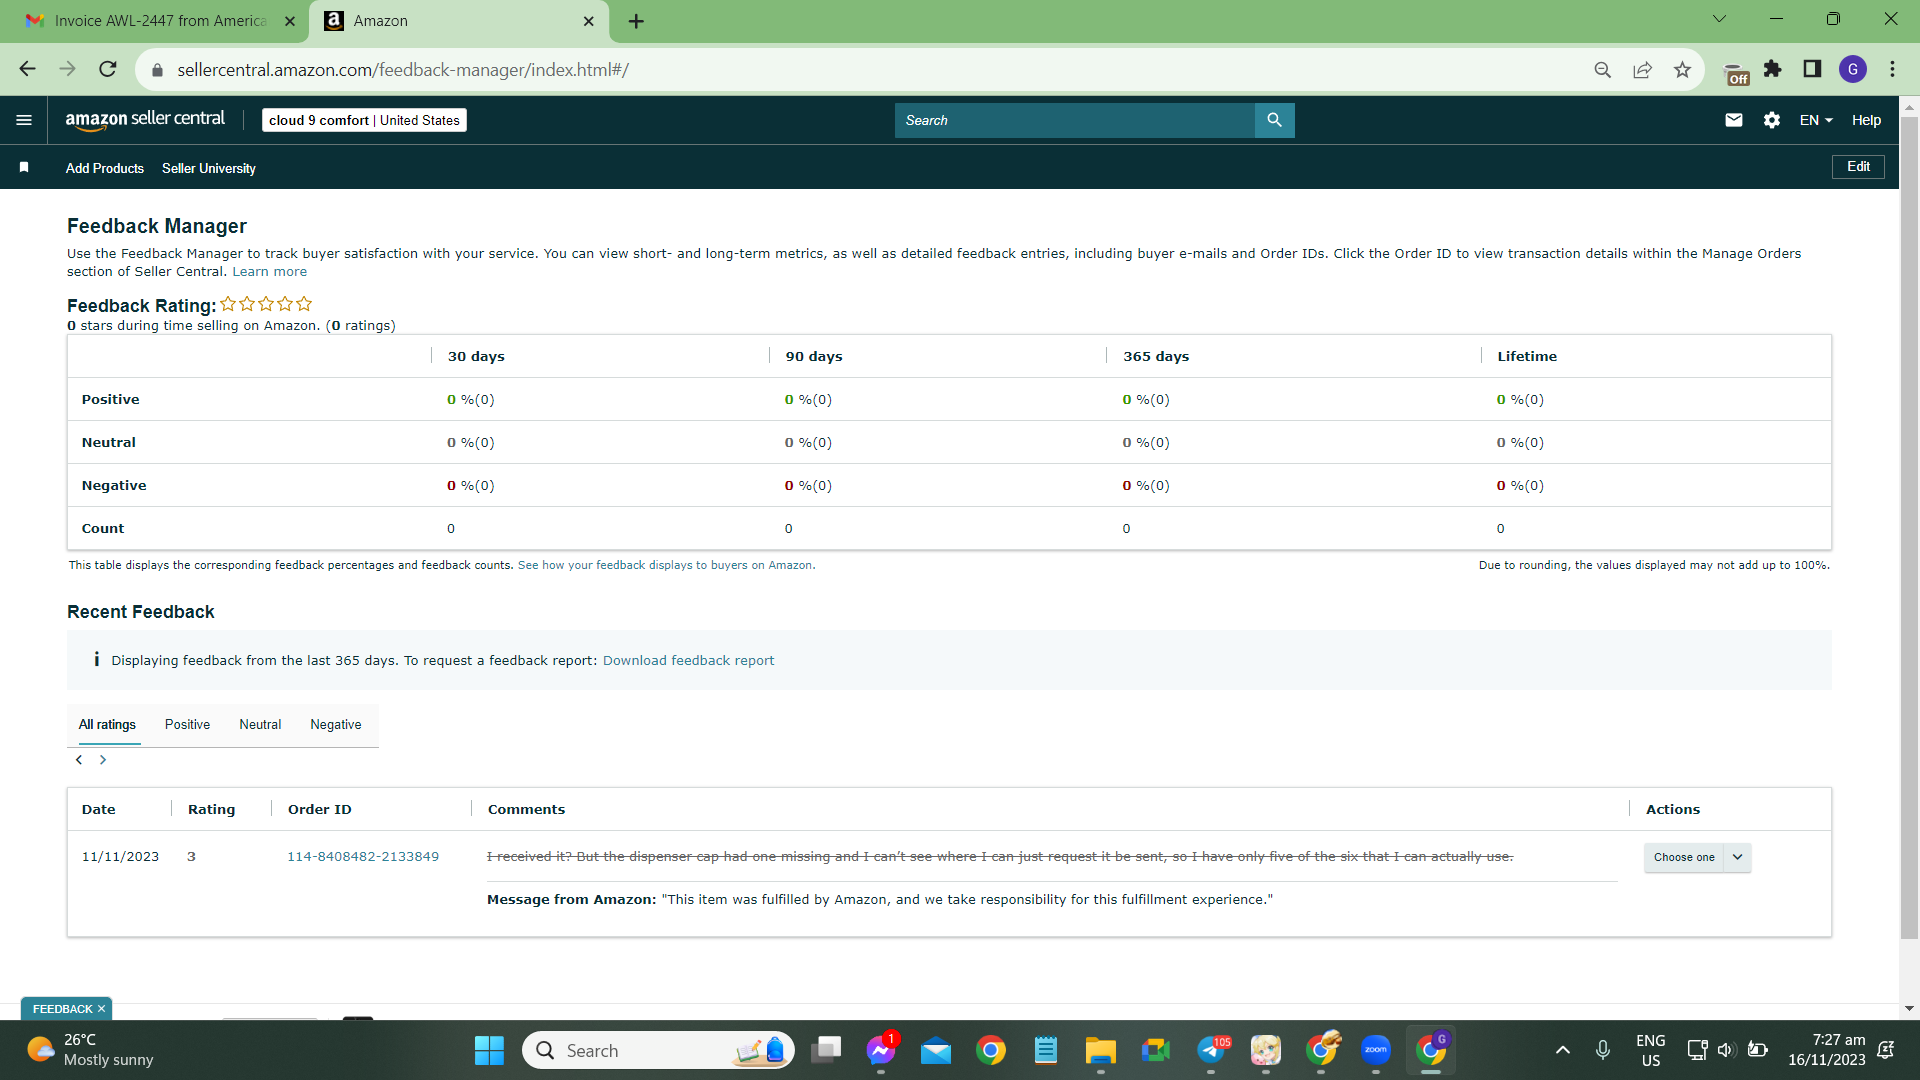Open the hamburger navigation menu
This screenshot has height=1080, width=1920.
pyautogui.click(x=24, y=120)
